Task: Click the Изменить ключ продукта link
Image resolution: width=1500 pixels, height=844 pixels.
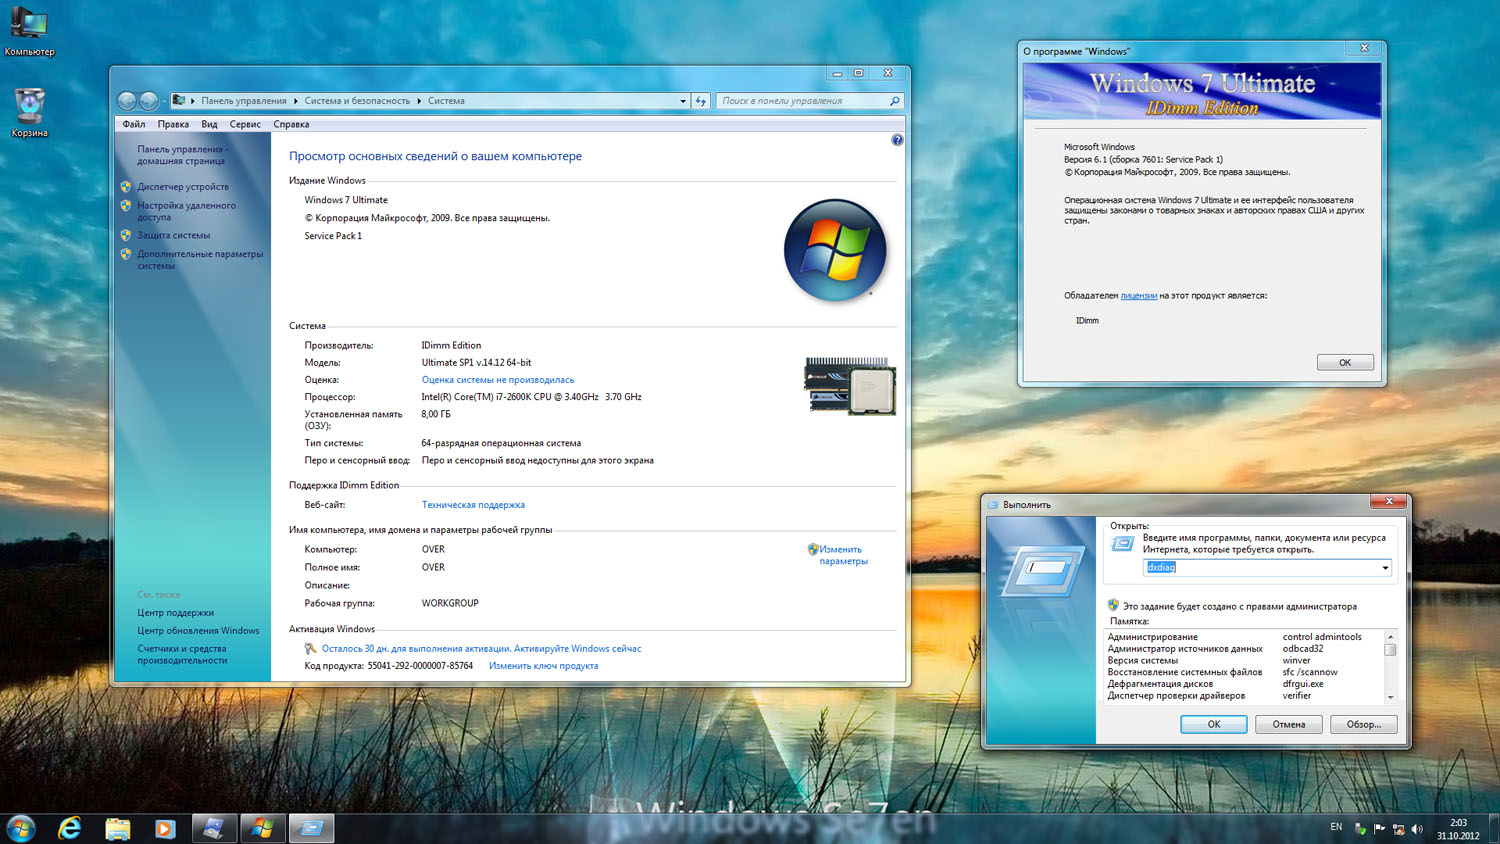Action: coord(543,666)
